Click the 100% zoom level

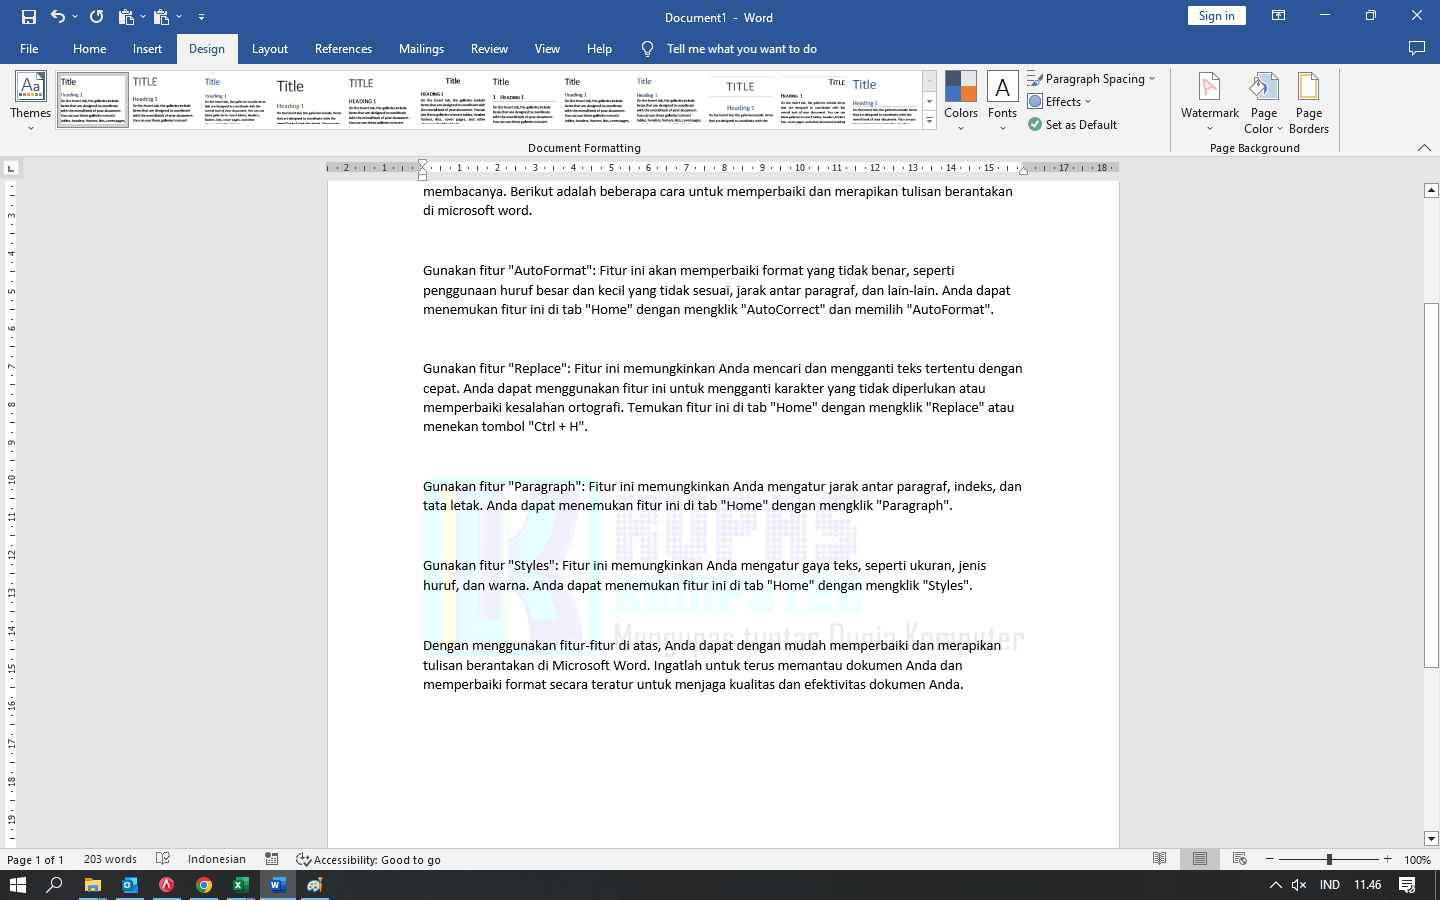[1417, 860]
